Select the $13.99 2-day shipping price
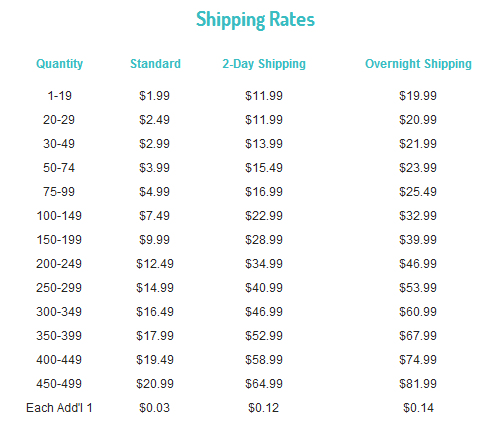This screenshot has height=429, width=499. (x=264, y=144)
